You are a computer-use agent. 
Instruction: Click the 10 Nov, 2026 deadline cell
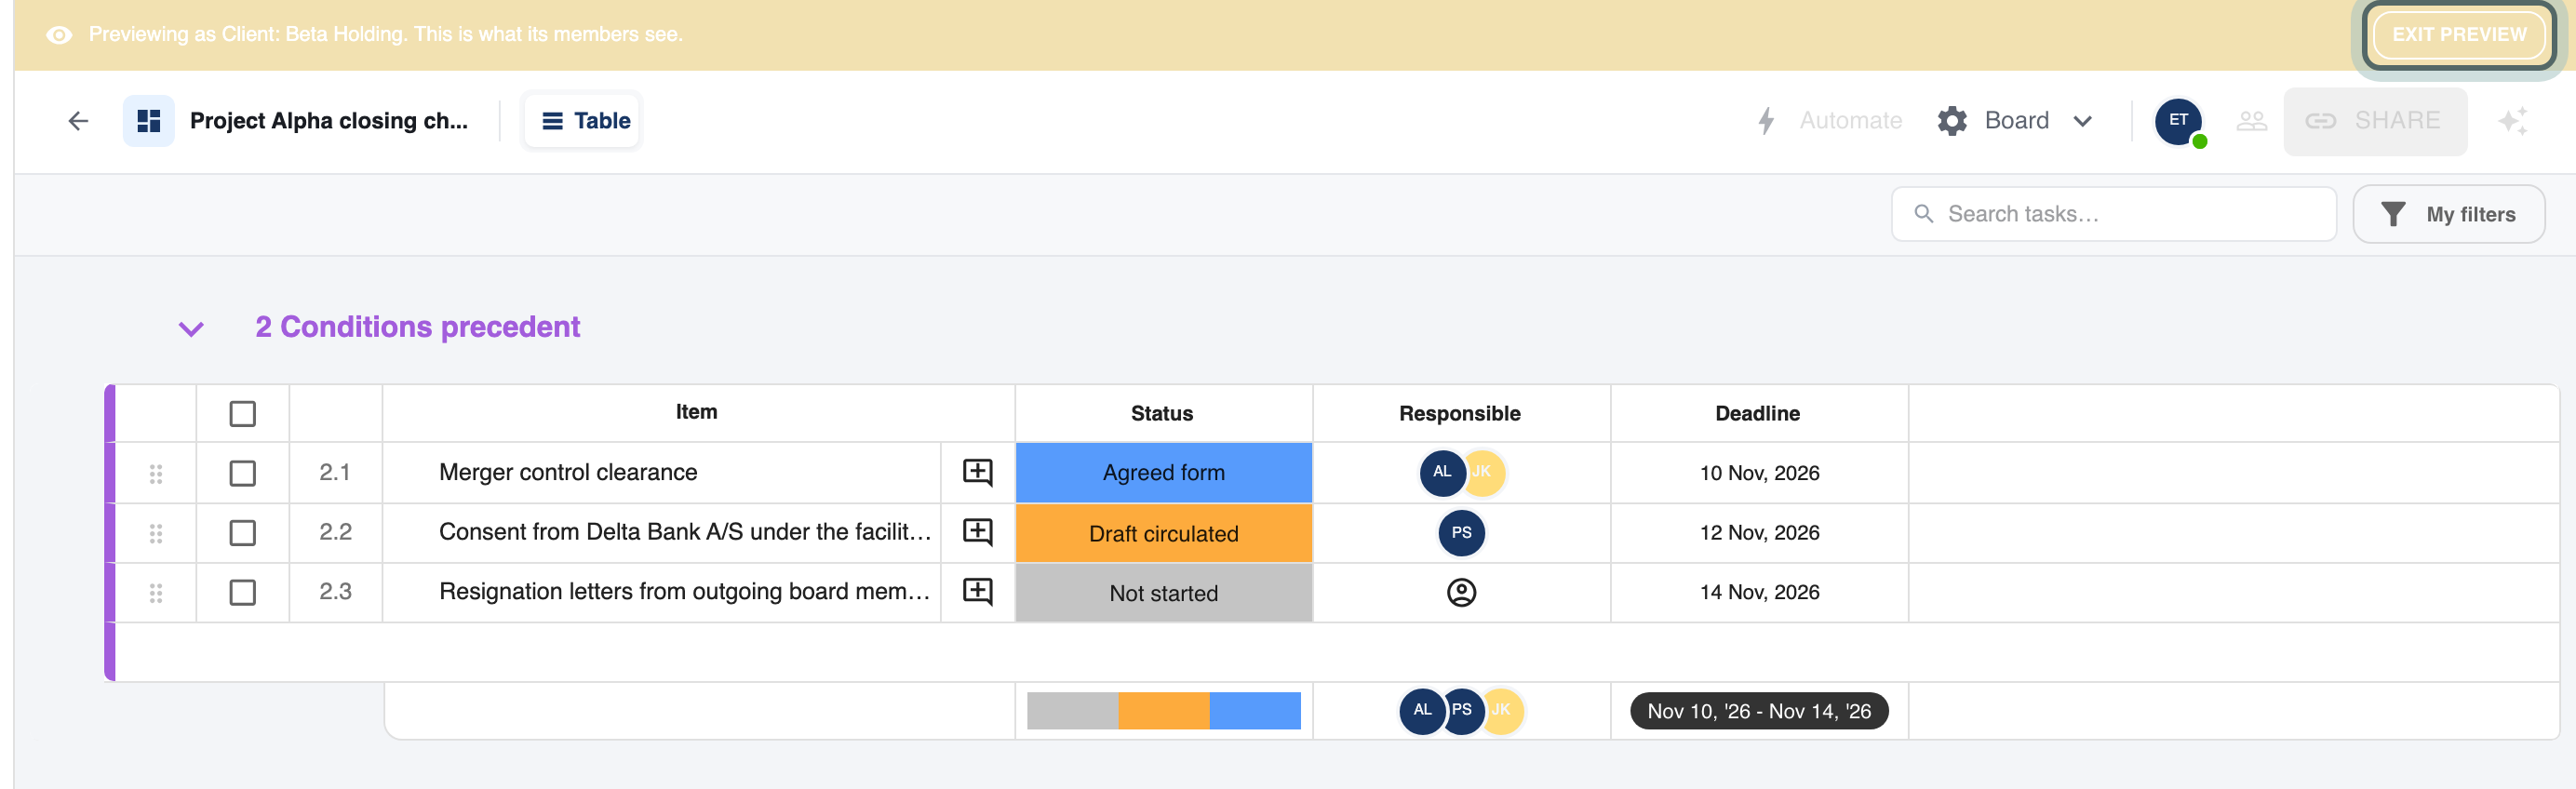[x=1759, y=473]
